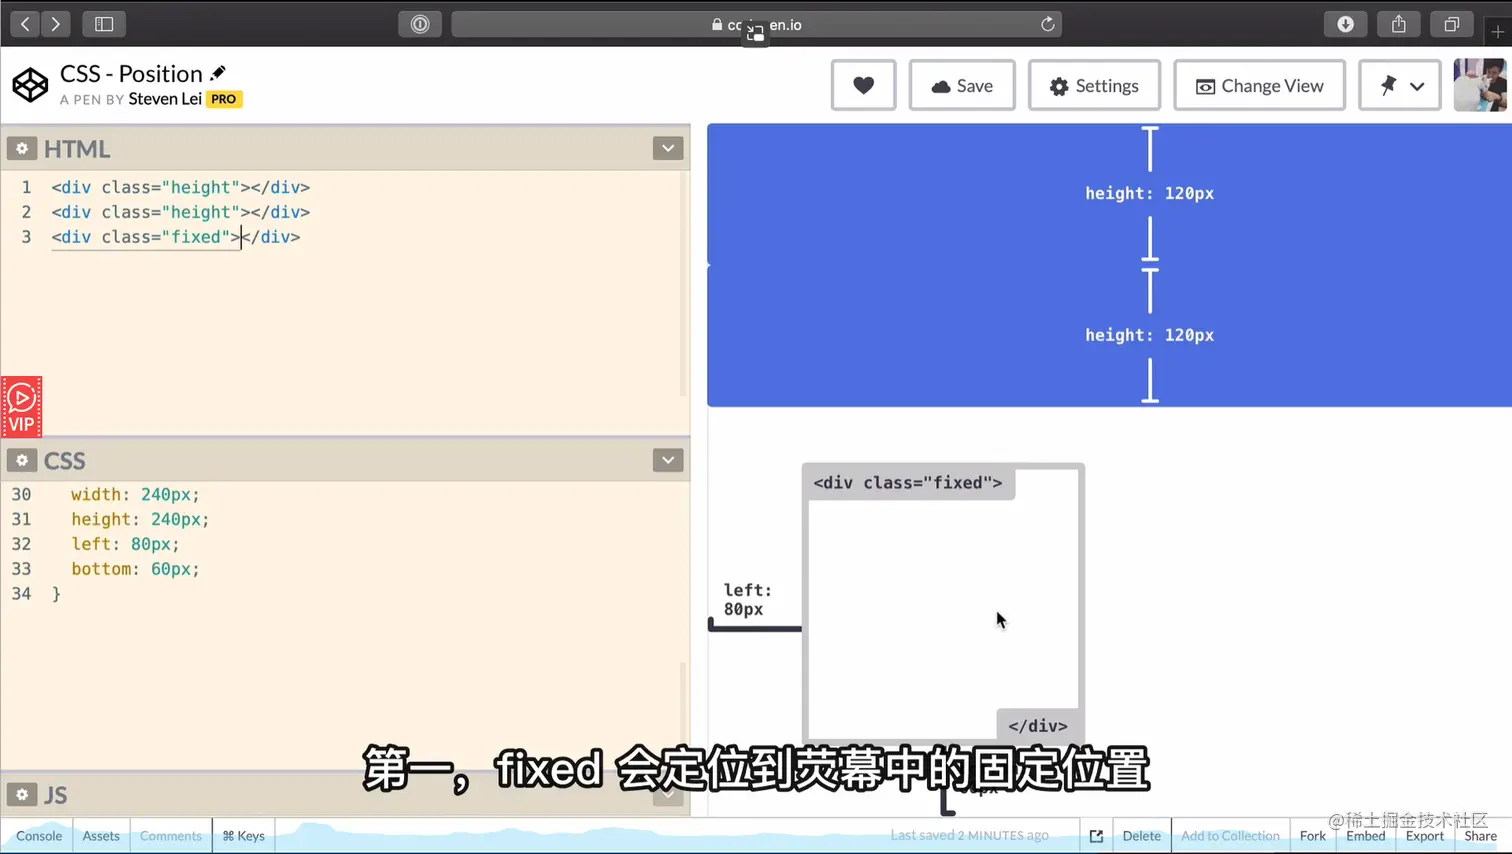Viewport: 1512px width, 854px height.
Task: Click the PRO badge next to author
Action: coord(224,99)
